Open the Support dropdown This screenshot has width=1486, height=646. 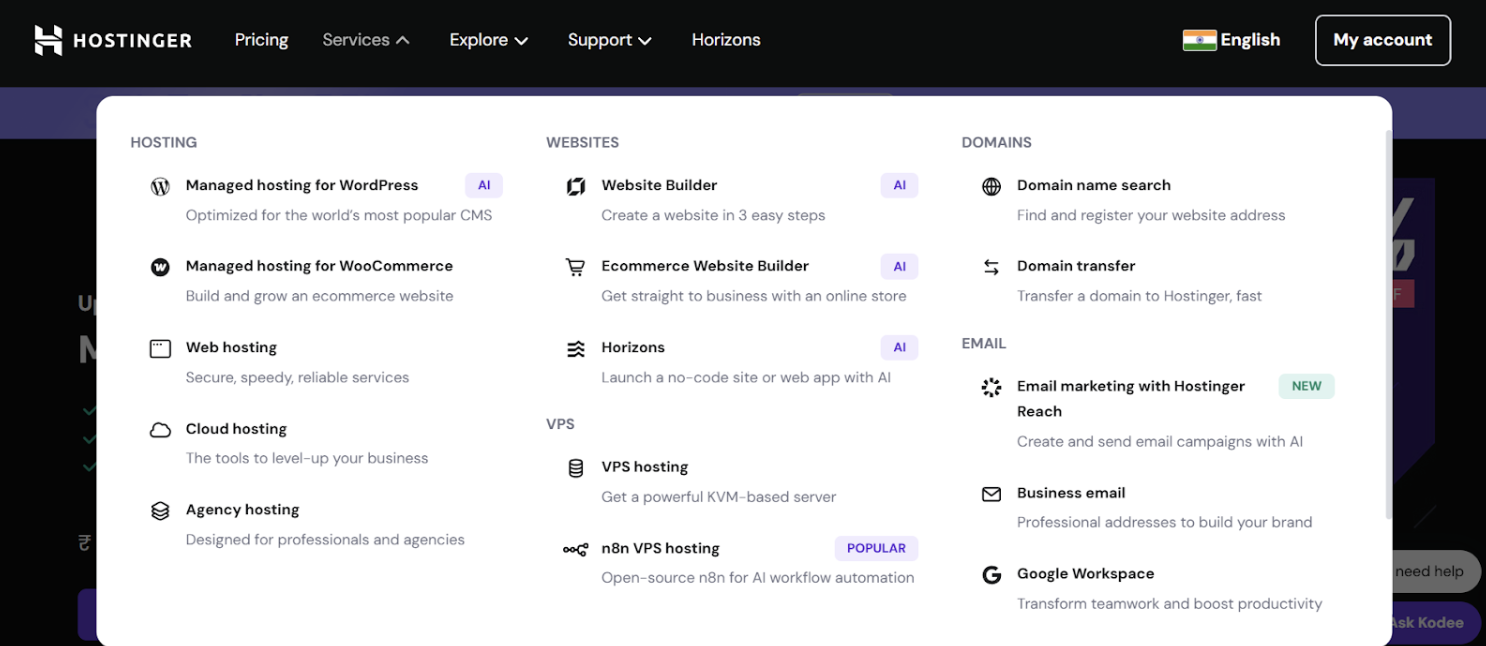[x=609, y=40]
